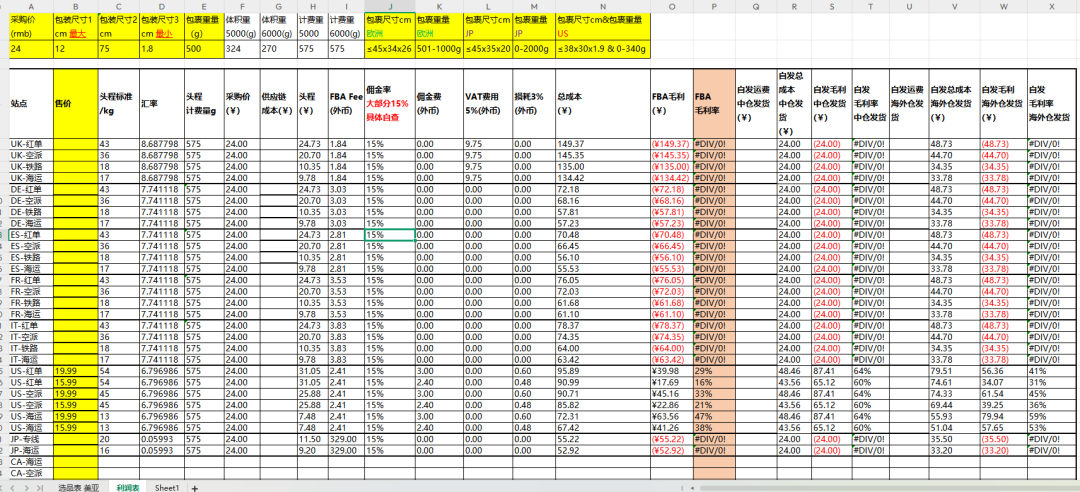The width and height of the screenshot is (1080, 492).
Task: Select the JP-海运 row label
Action: (x=31, y=450)
